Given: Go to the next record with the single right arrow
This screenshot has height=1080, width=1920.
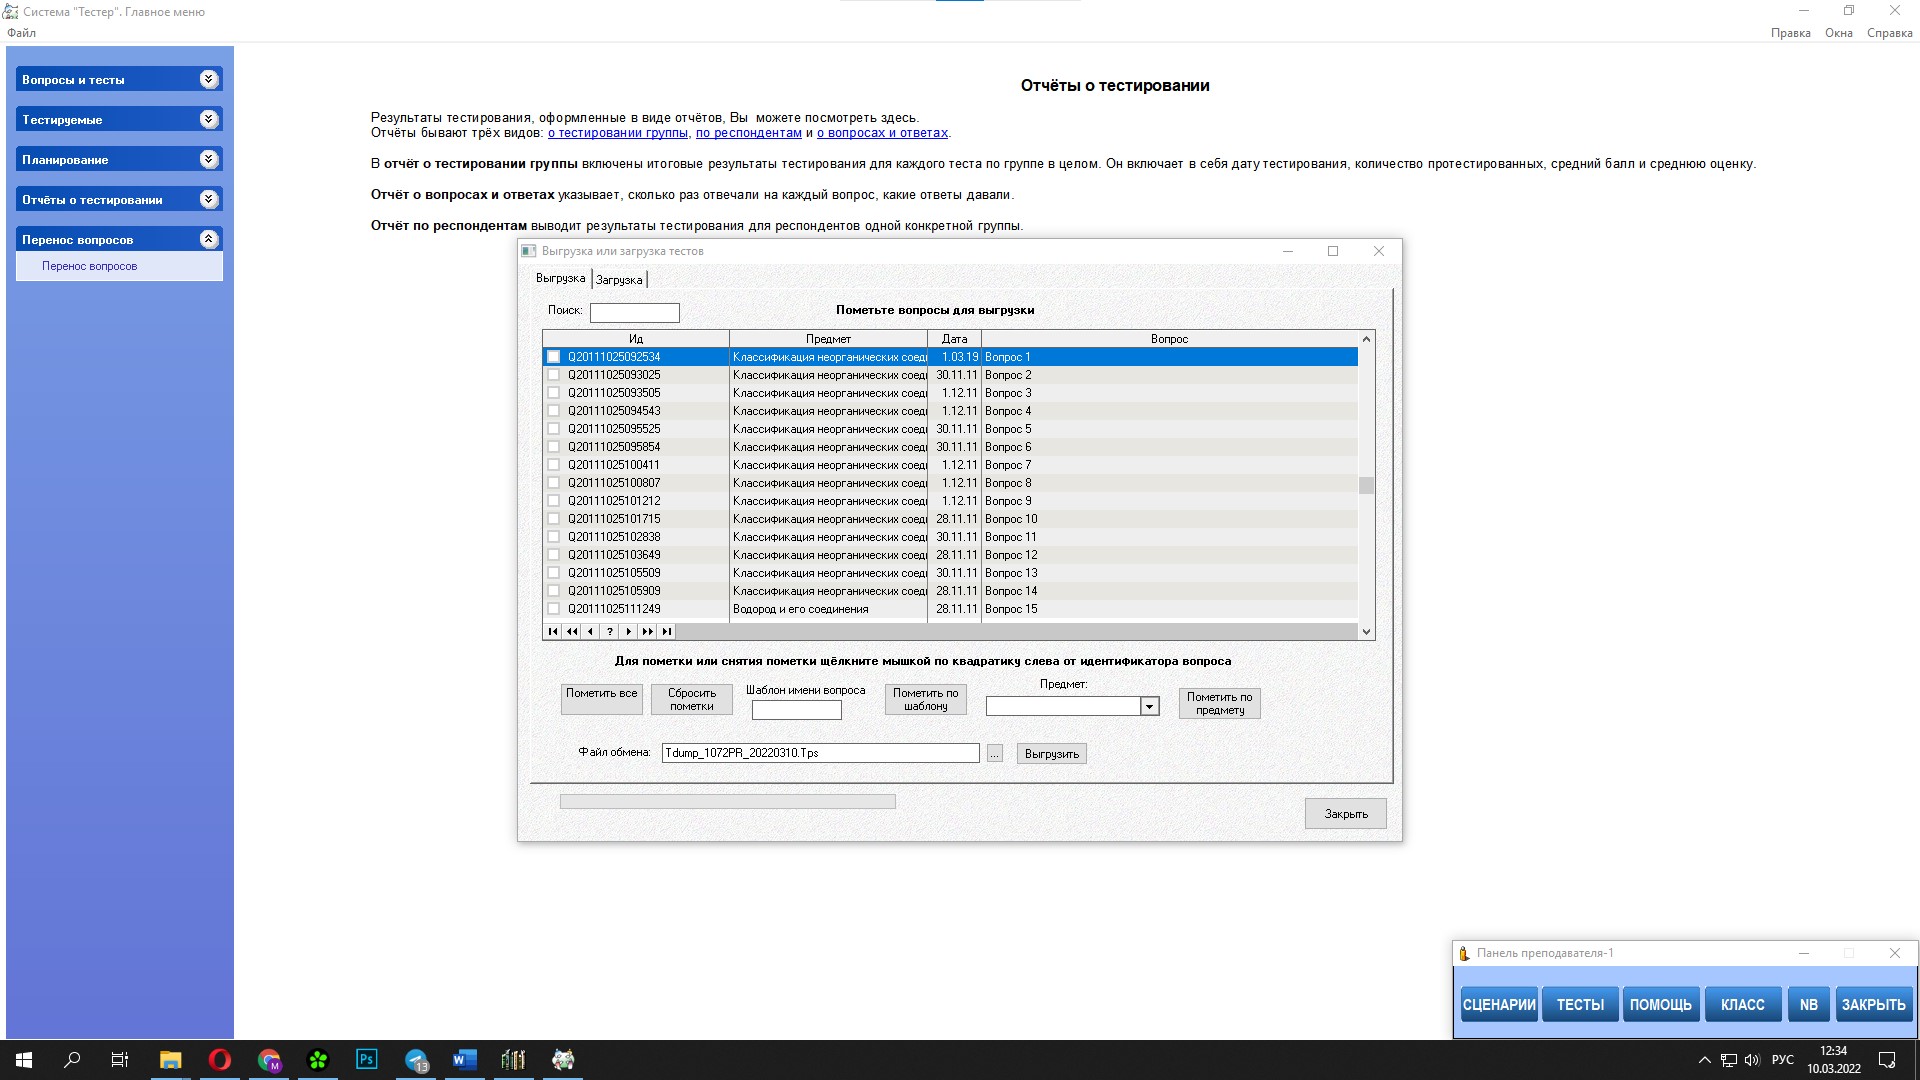Looking at the screenshot, I should (629, 632).
